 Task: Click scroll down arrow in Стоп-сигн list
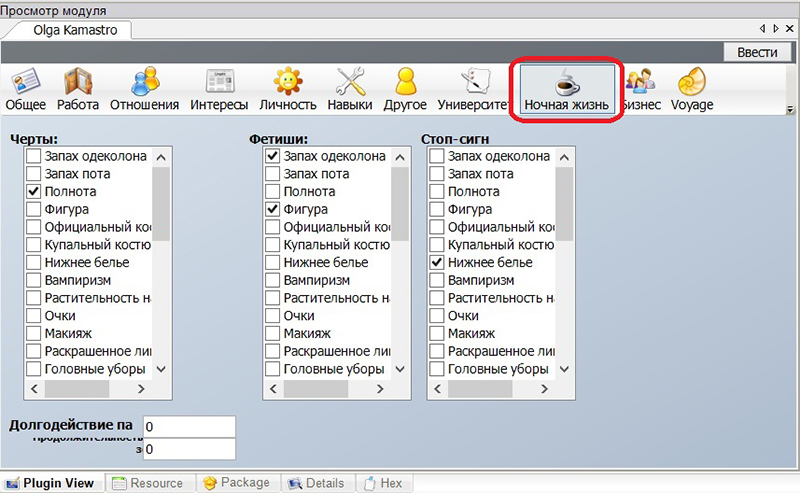[x=564, y=369]
